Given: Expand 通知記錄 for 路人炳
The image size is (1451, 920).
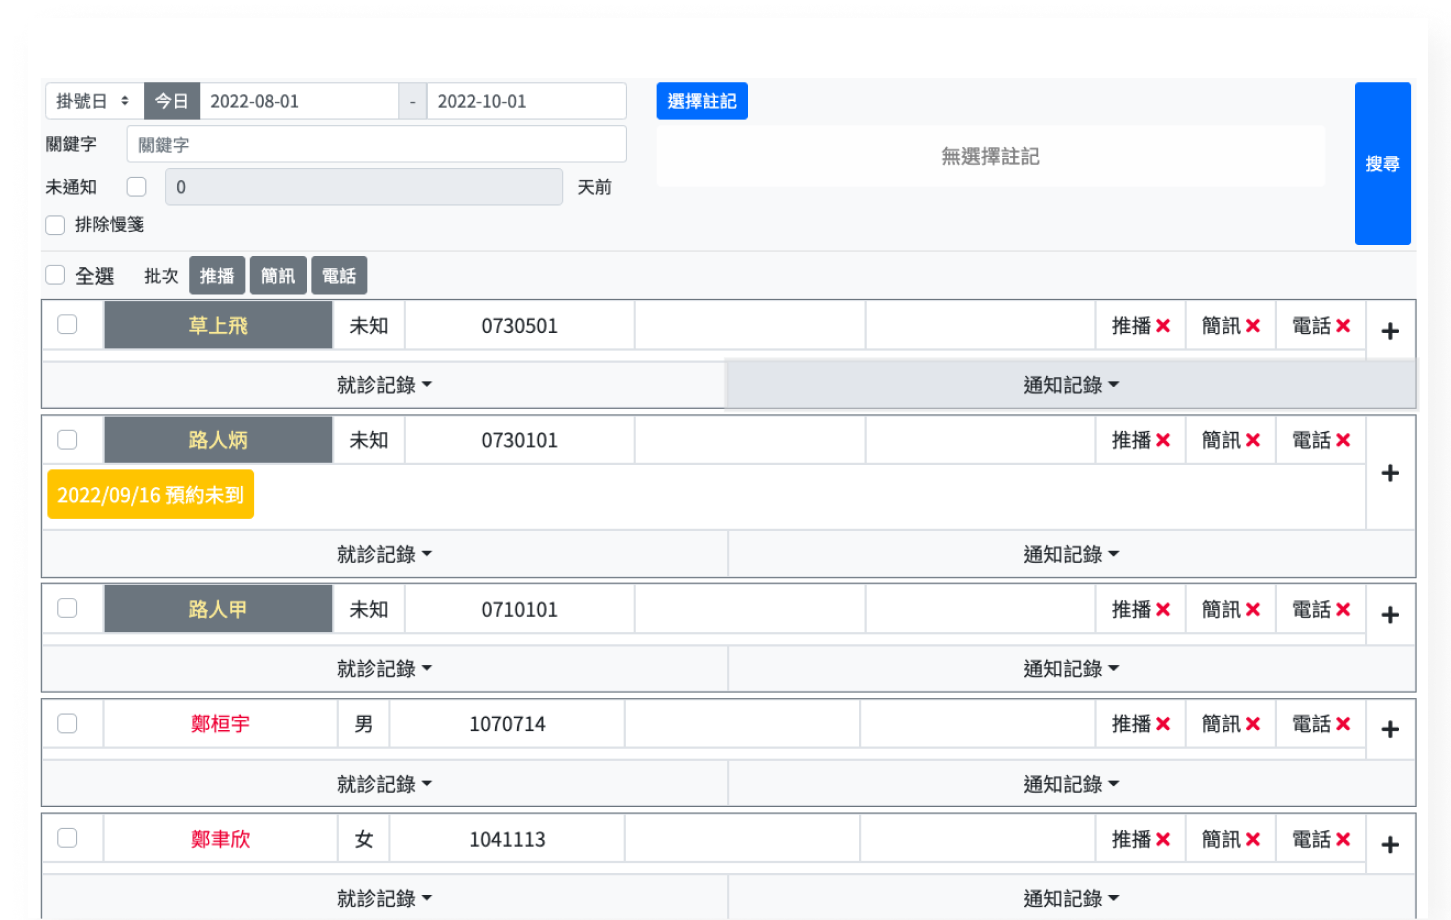Looking at the screenshot, I should click(x=1071, y=554).
